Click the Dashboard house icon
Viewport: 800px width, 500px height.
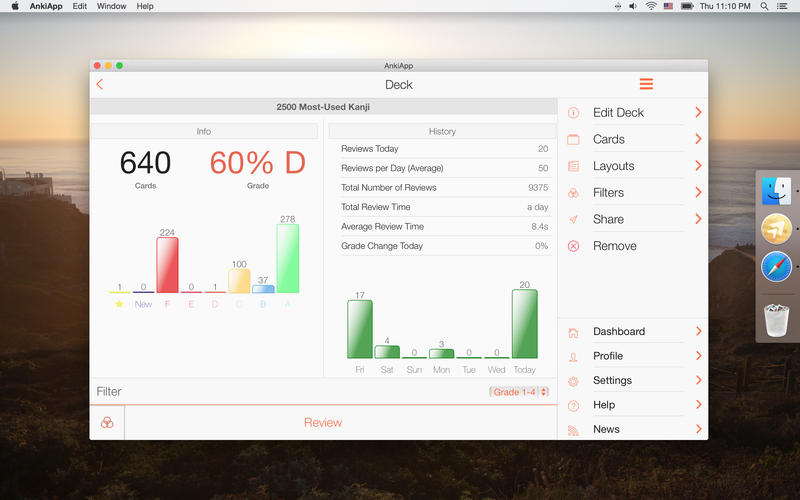573,333
